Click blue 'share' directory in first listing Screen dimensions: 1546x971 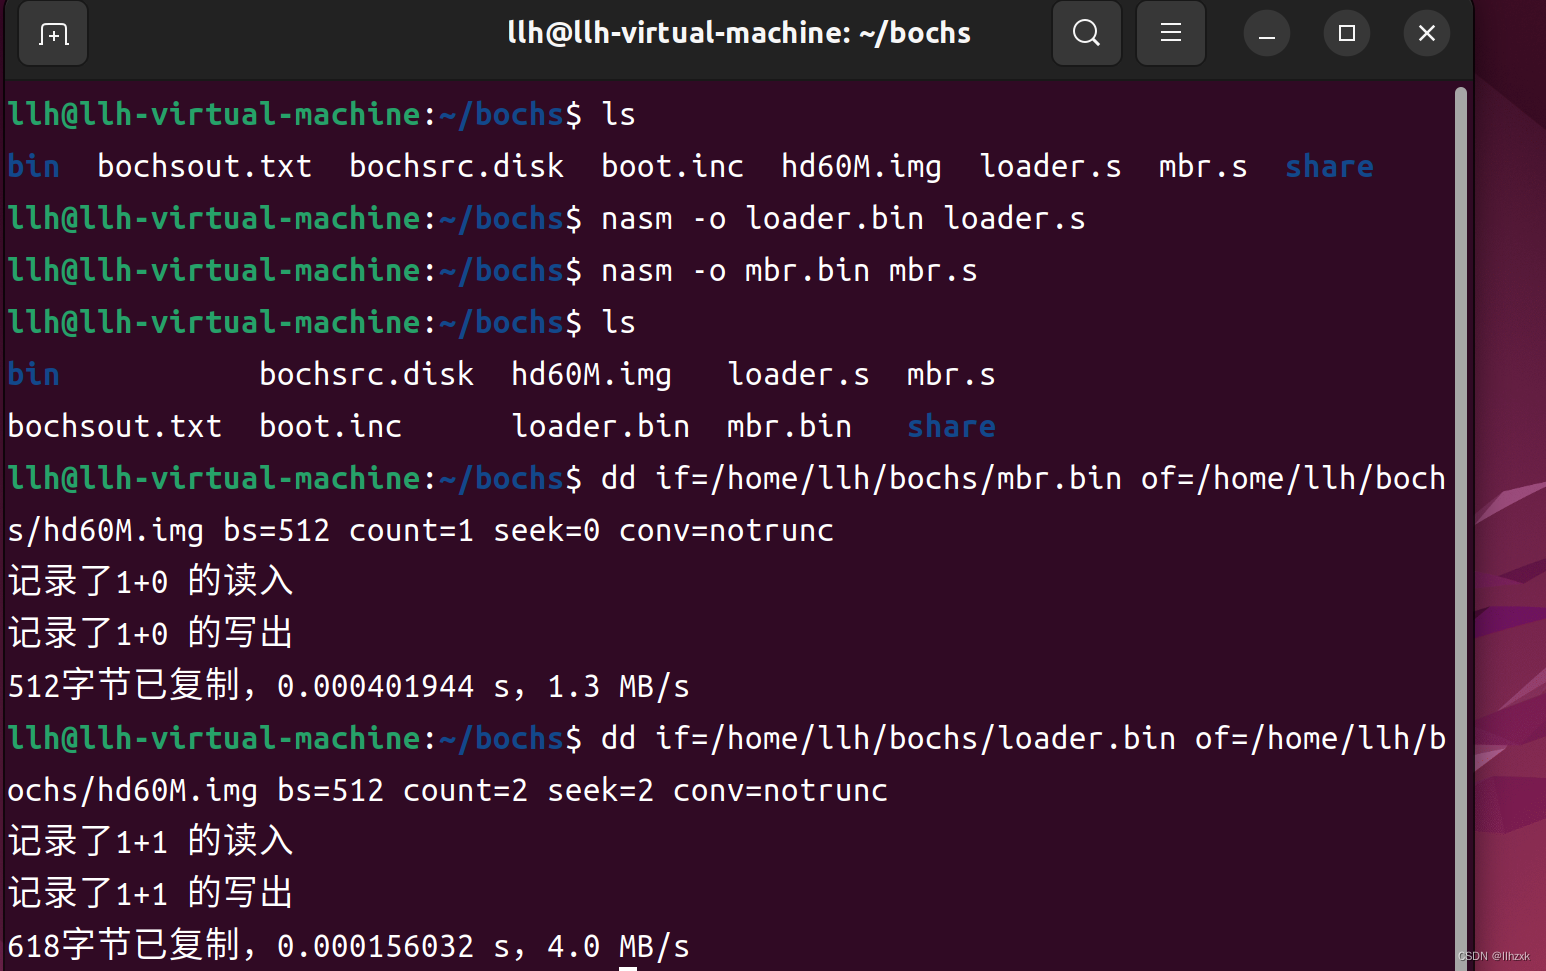point(1329,166)
